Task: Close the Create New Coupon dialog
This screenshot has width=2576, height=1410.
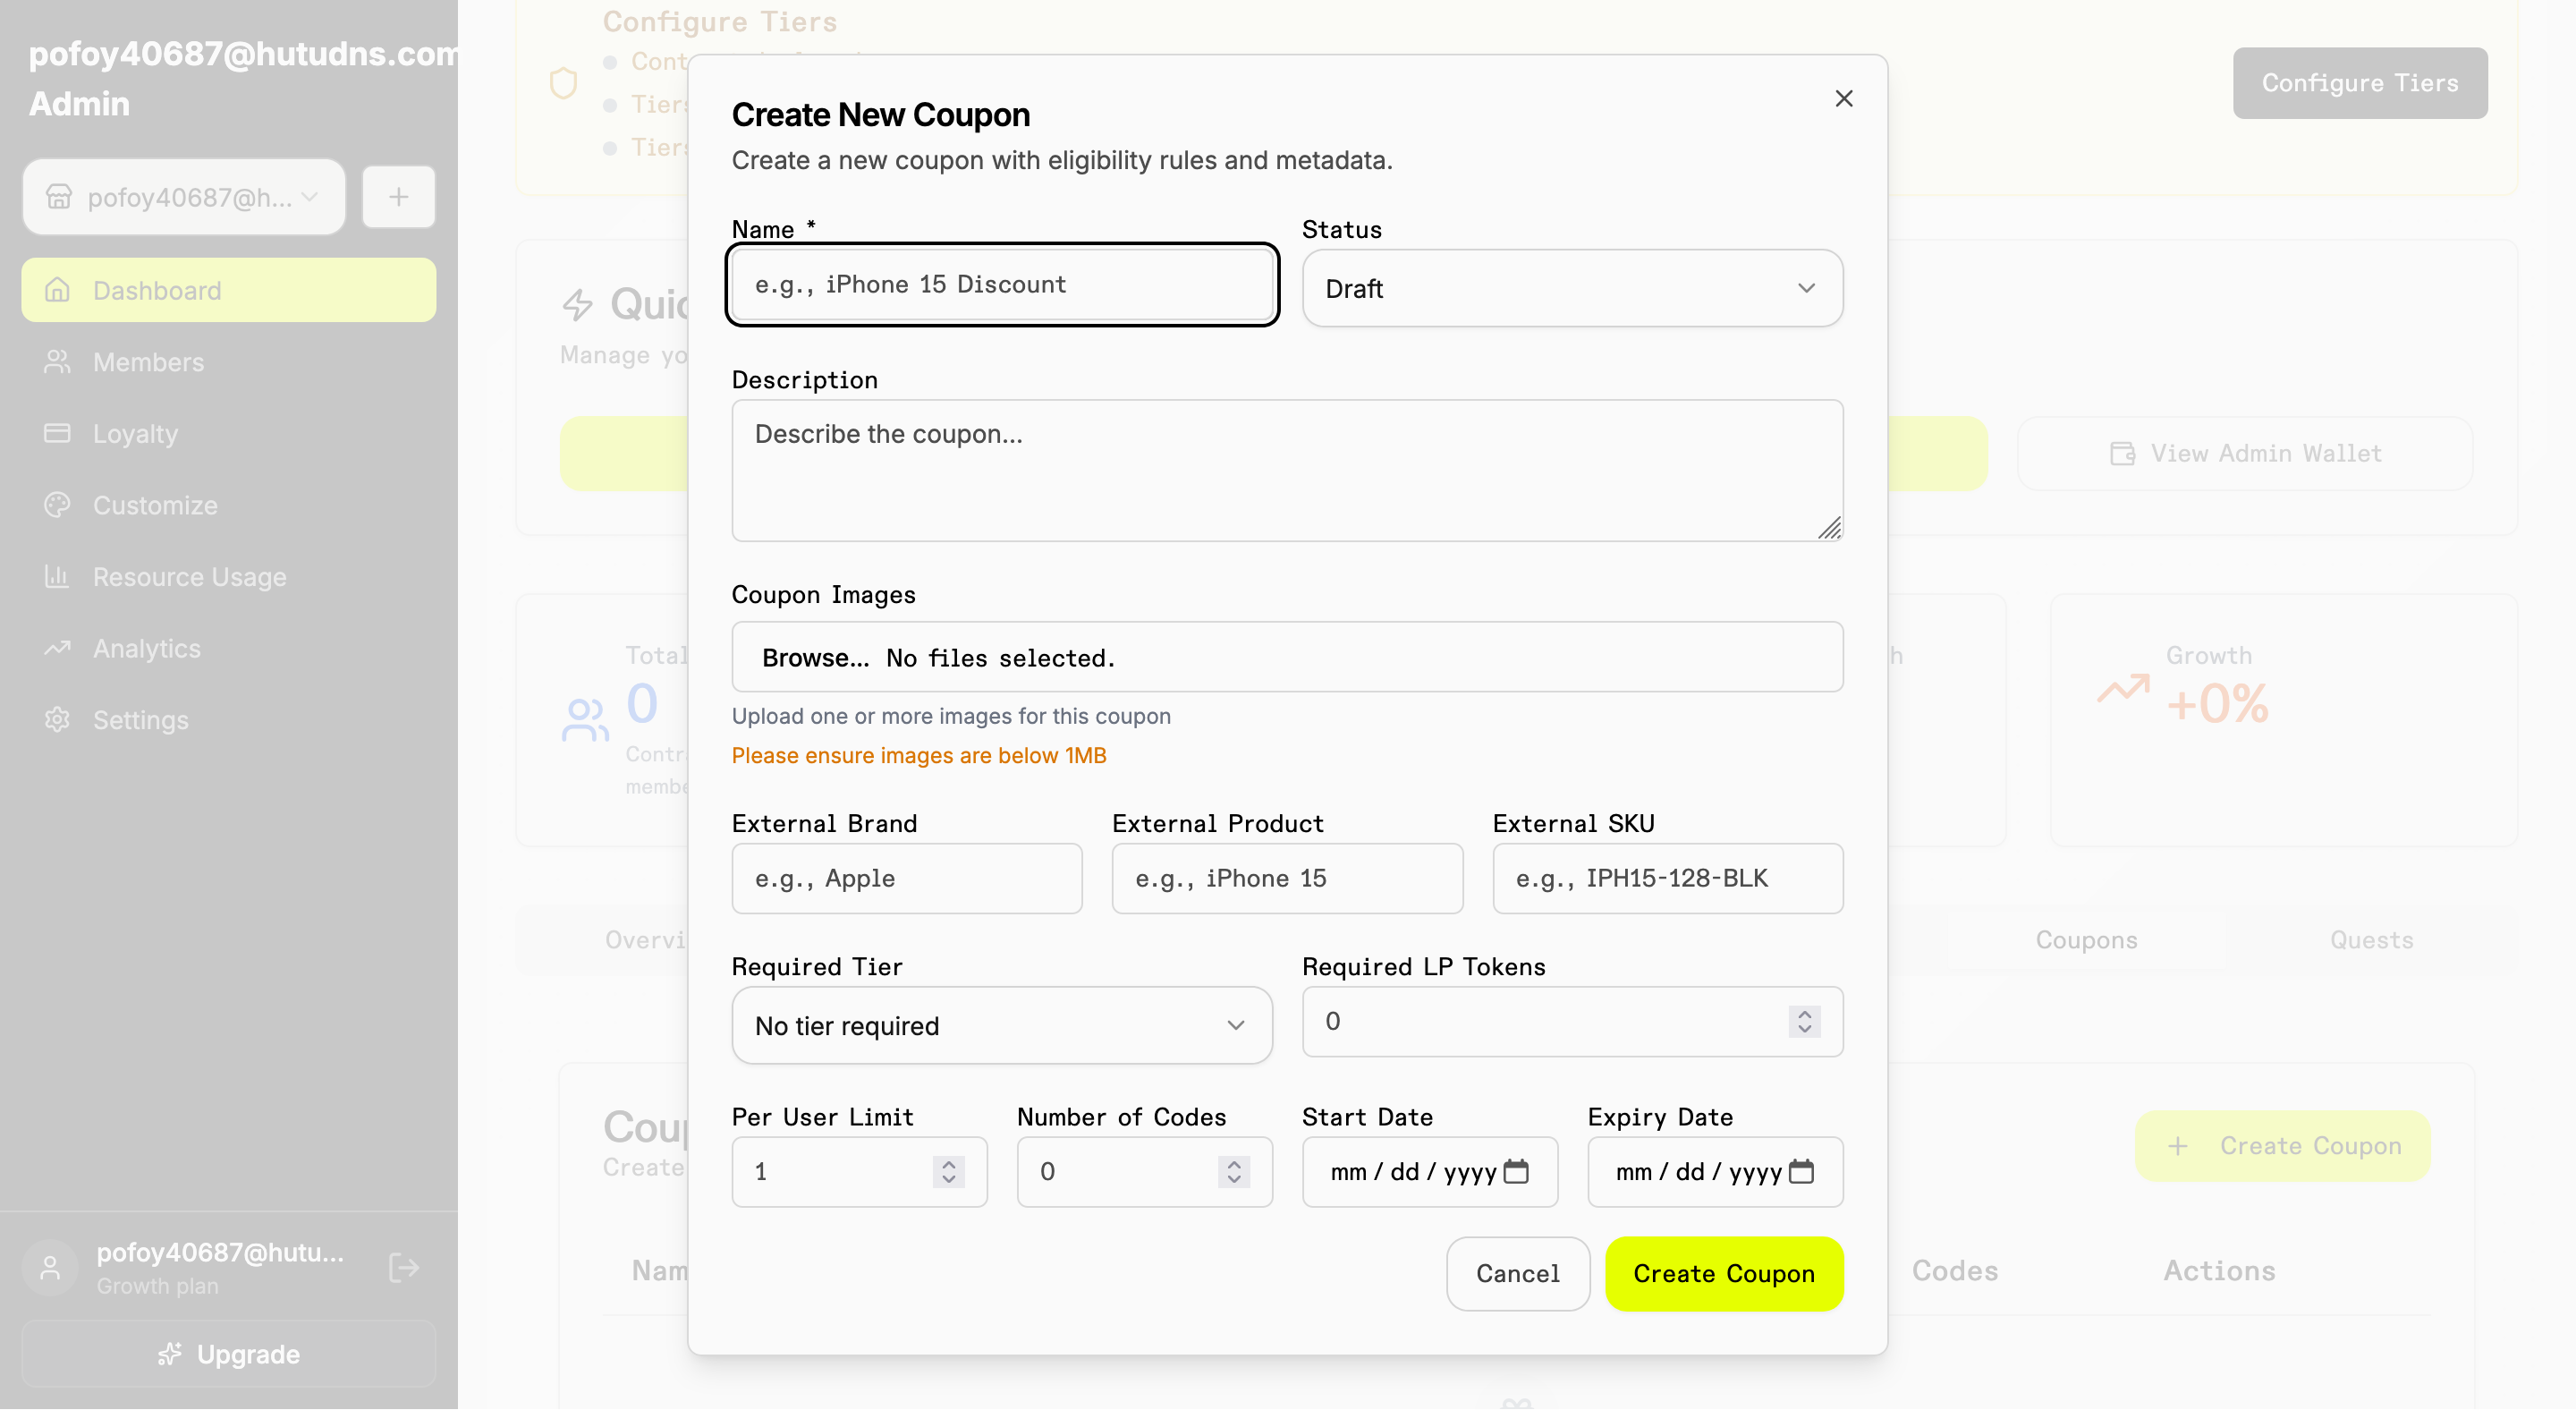Action: (1844, 99)
